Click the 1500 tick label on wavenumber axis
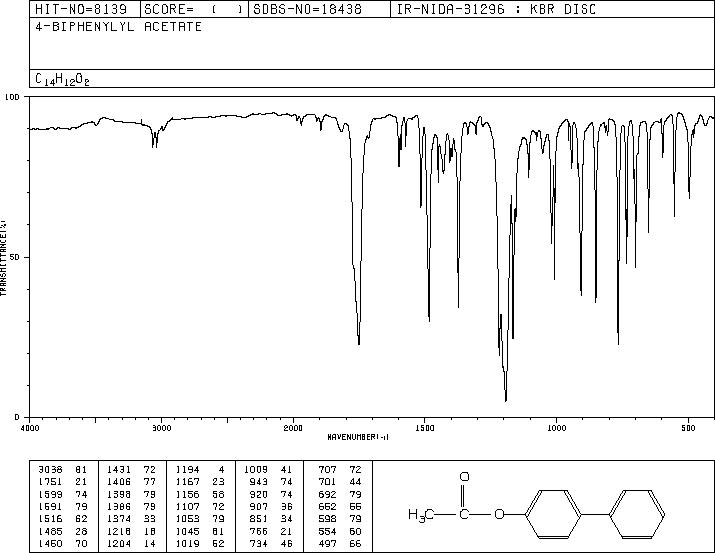This screenshot has width=715, height=553. [x=425, y=428]
